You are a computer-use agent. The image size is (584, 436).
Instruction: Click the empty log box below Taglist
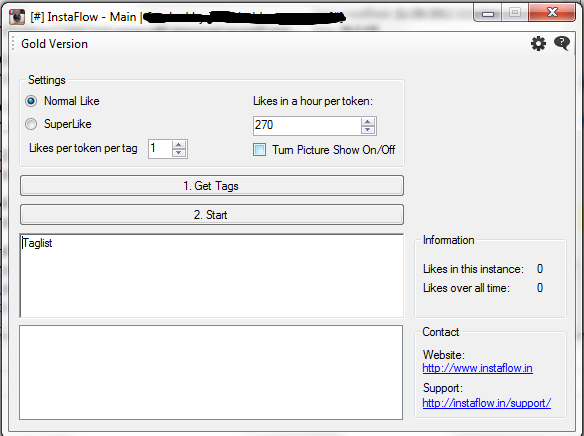(211, 372)
